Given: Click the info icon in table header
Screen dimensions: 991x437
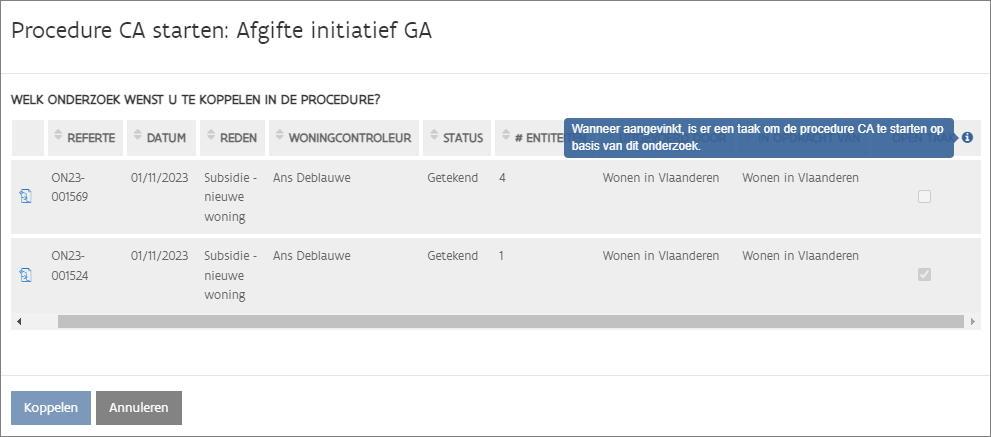Looking at the screenshot, I should click(x=967, y=138).
